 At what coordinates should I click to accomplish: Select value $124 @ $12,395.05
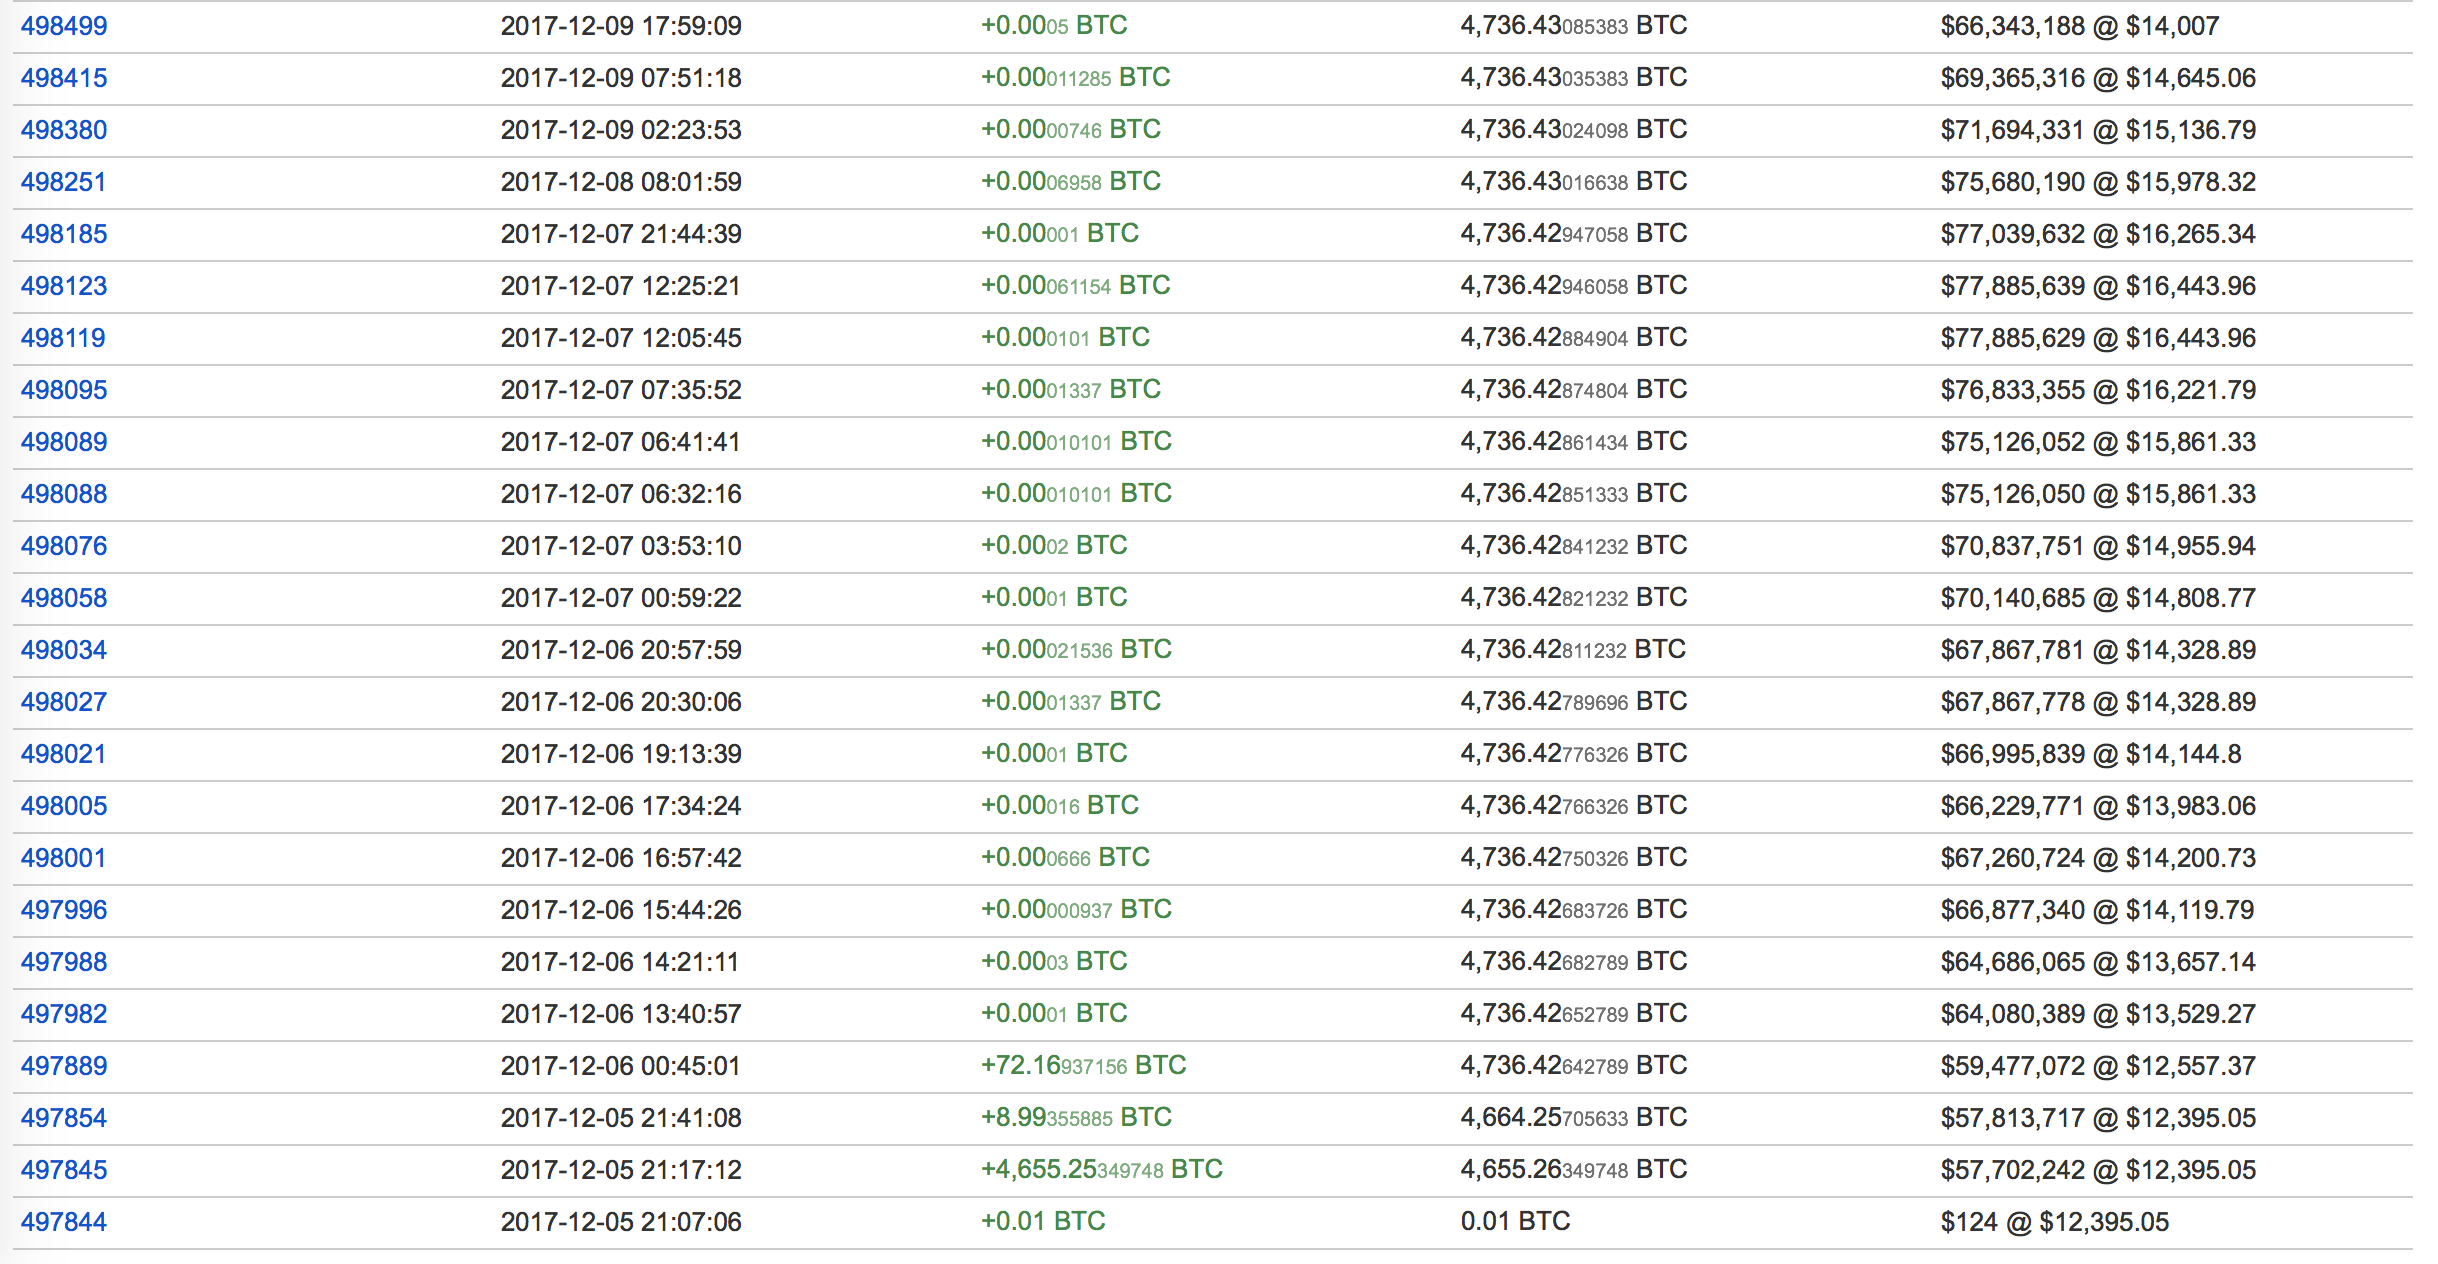tap(2055, 1222)
